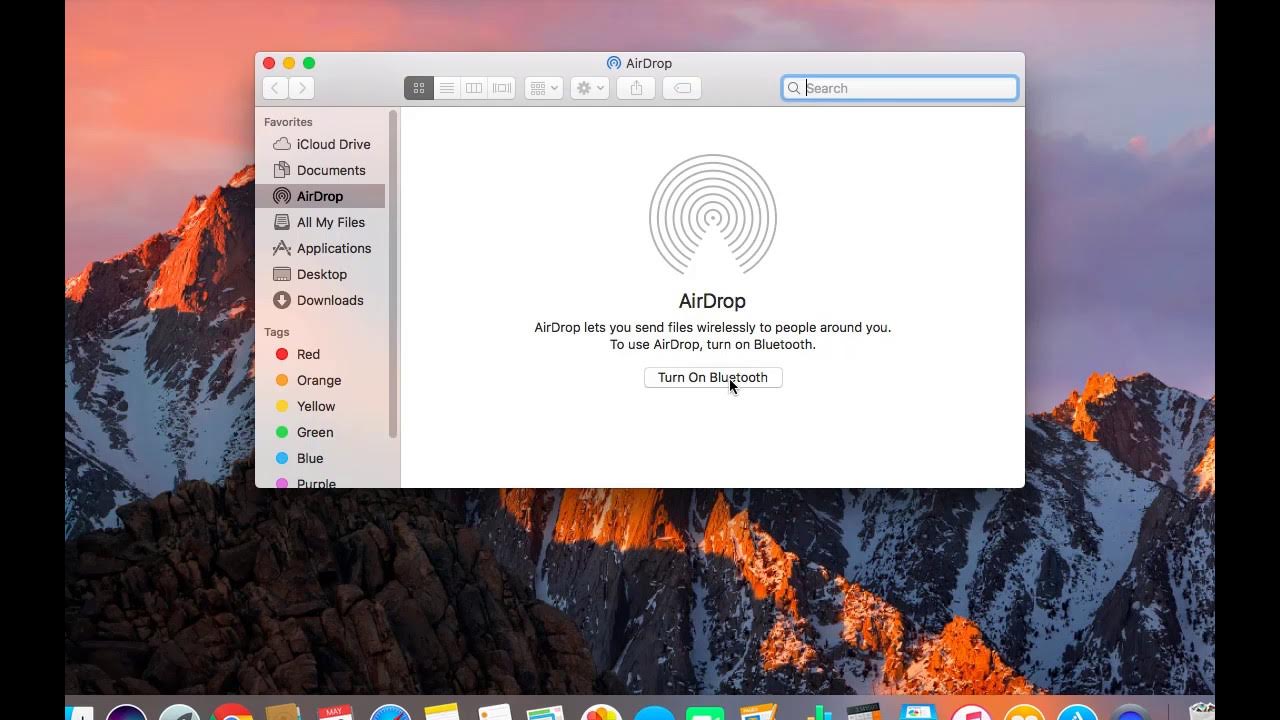1280x720 pixels.
Task: Go forward with the right chevron button
Action: click(x=302, y=88)
